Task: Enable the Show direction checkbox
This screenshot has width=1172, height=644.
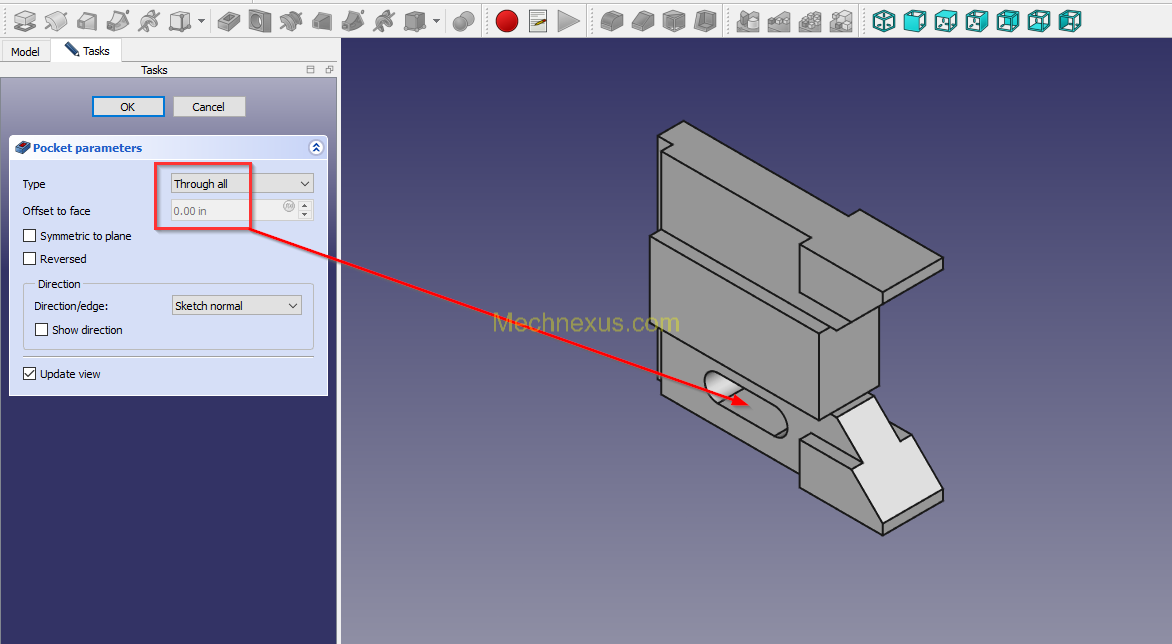Action: [x=42, y=329]
